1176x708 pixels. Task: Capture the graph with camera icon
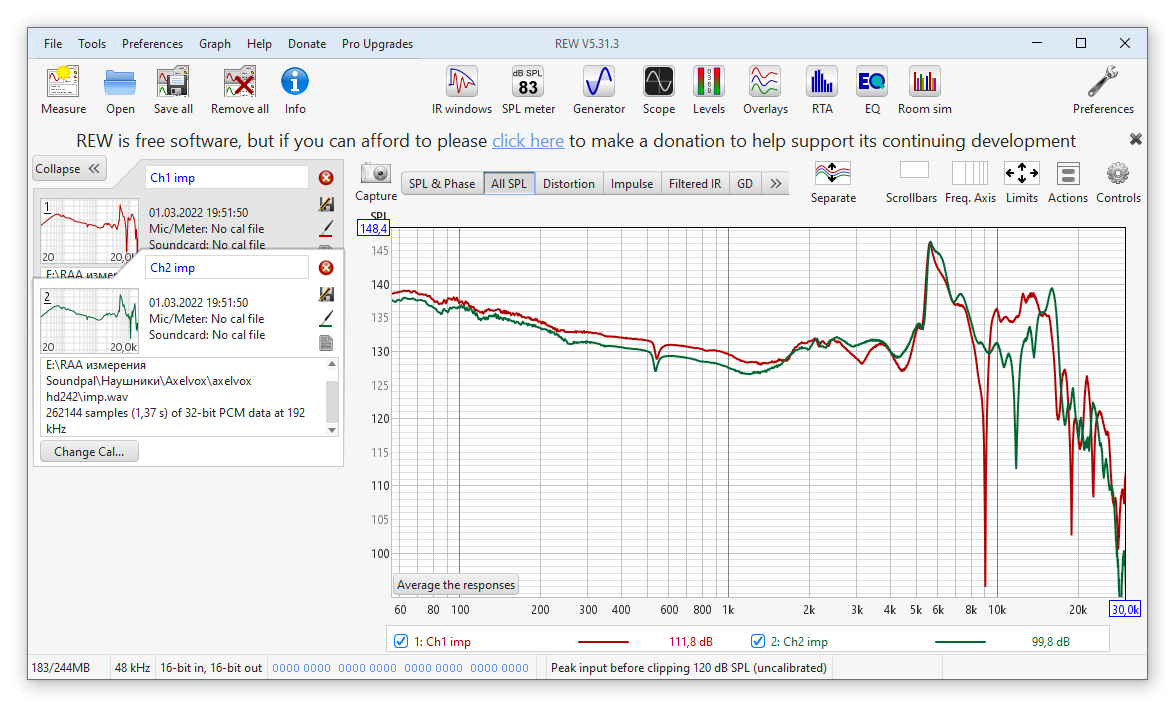click(376, 174)
